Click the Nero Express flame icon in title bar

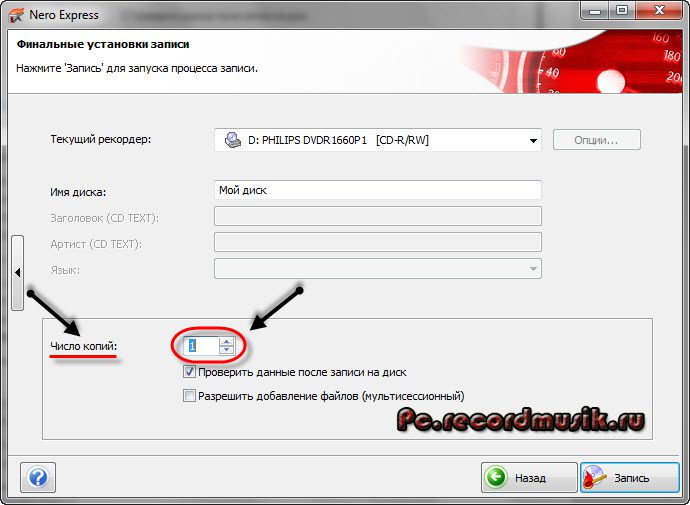coord(16,15)
